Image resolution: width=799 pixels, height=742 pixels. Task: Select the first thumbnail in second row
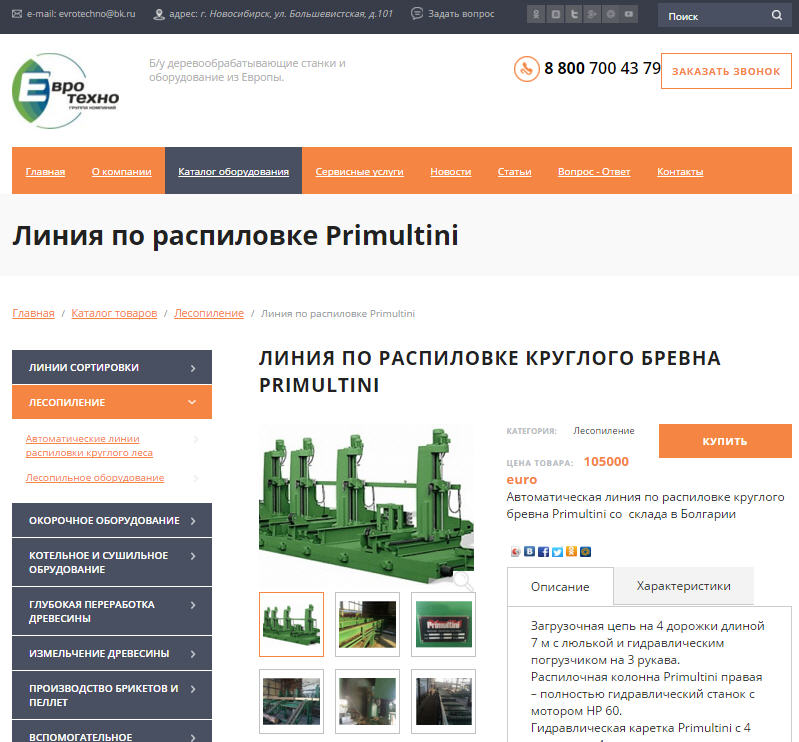tap(291, 701)
